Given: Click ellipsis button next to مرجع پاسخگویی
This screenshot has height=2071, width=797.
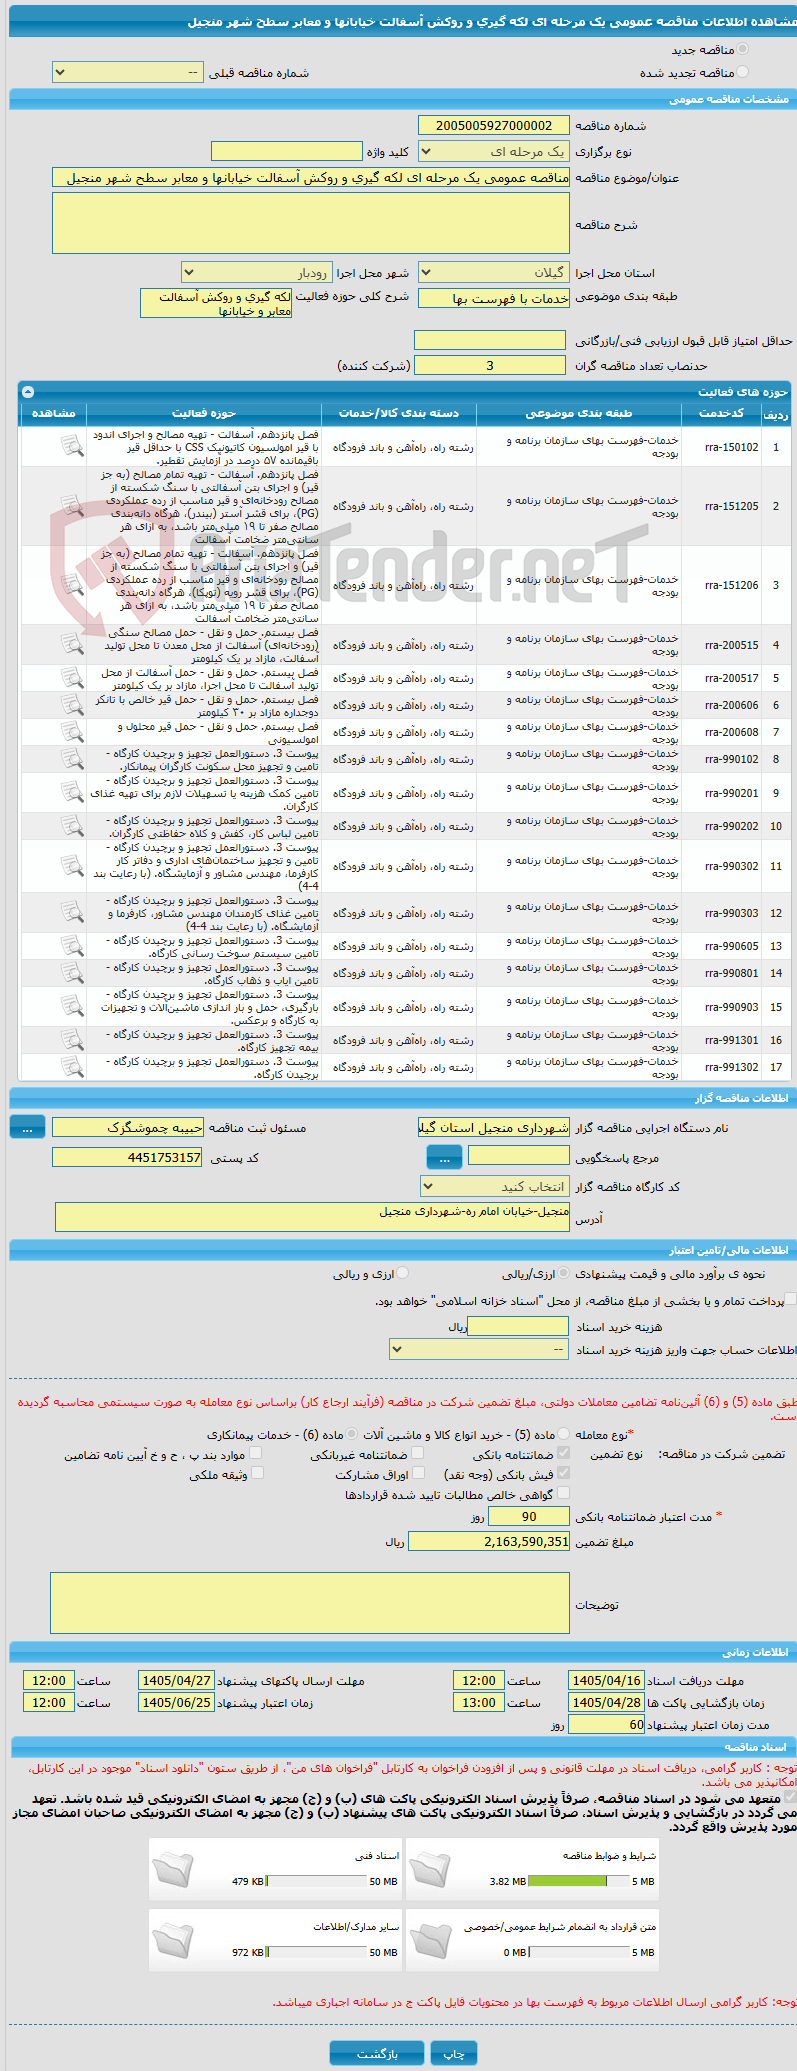Looking at the screenshot, I should [444, 1157].
